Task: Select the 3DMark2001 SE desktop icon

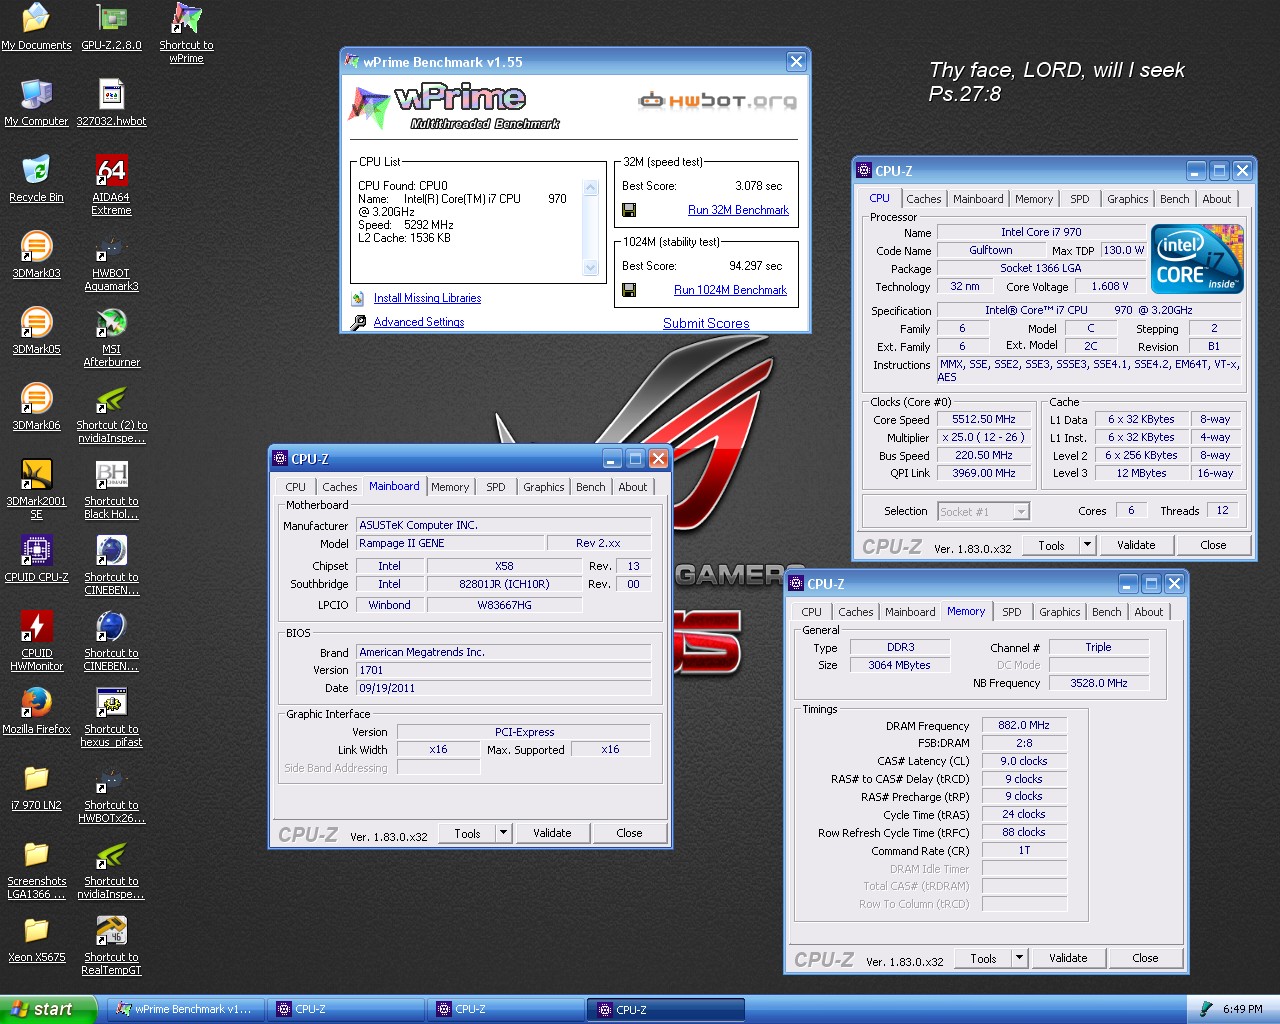Action: (36, 489)
